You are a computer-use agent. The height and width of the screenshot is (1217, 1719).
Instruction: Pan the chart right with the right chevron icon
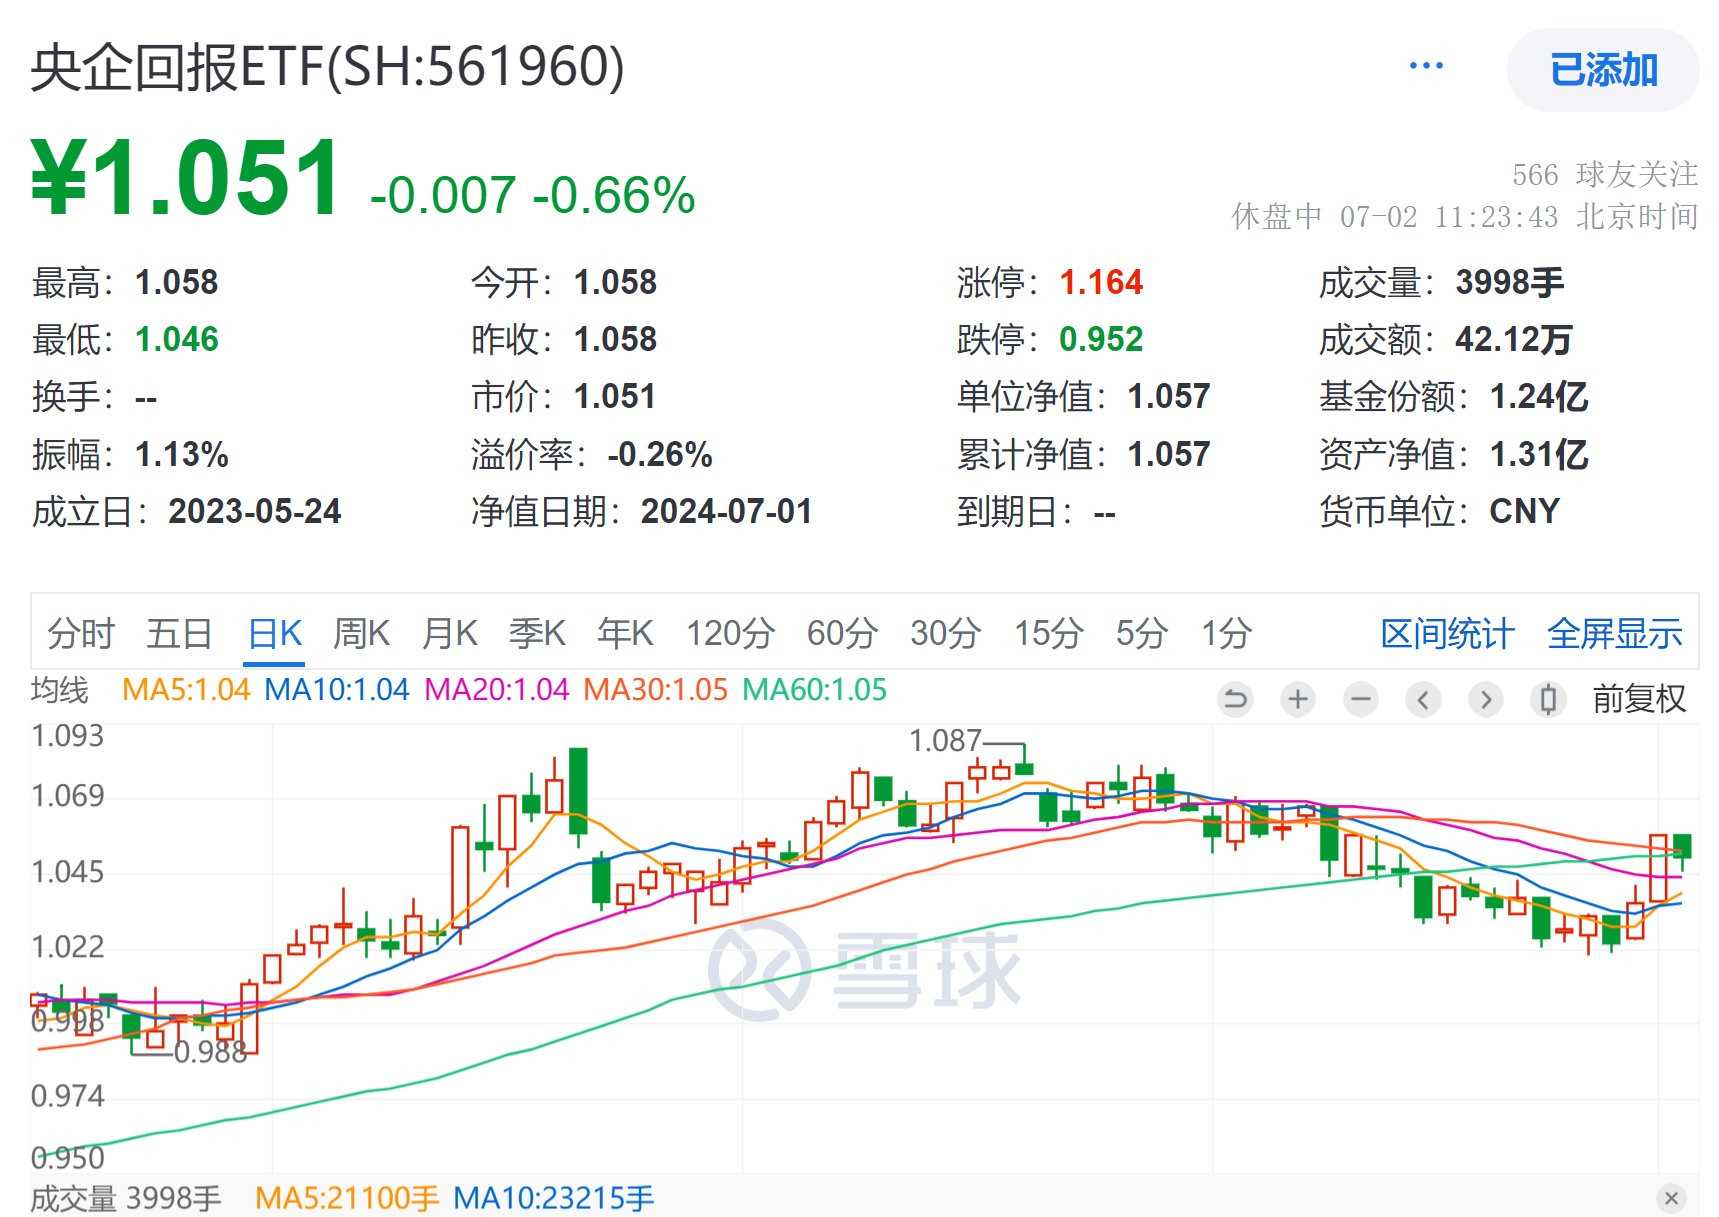point(1486,700)
